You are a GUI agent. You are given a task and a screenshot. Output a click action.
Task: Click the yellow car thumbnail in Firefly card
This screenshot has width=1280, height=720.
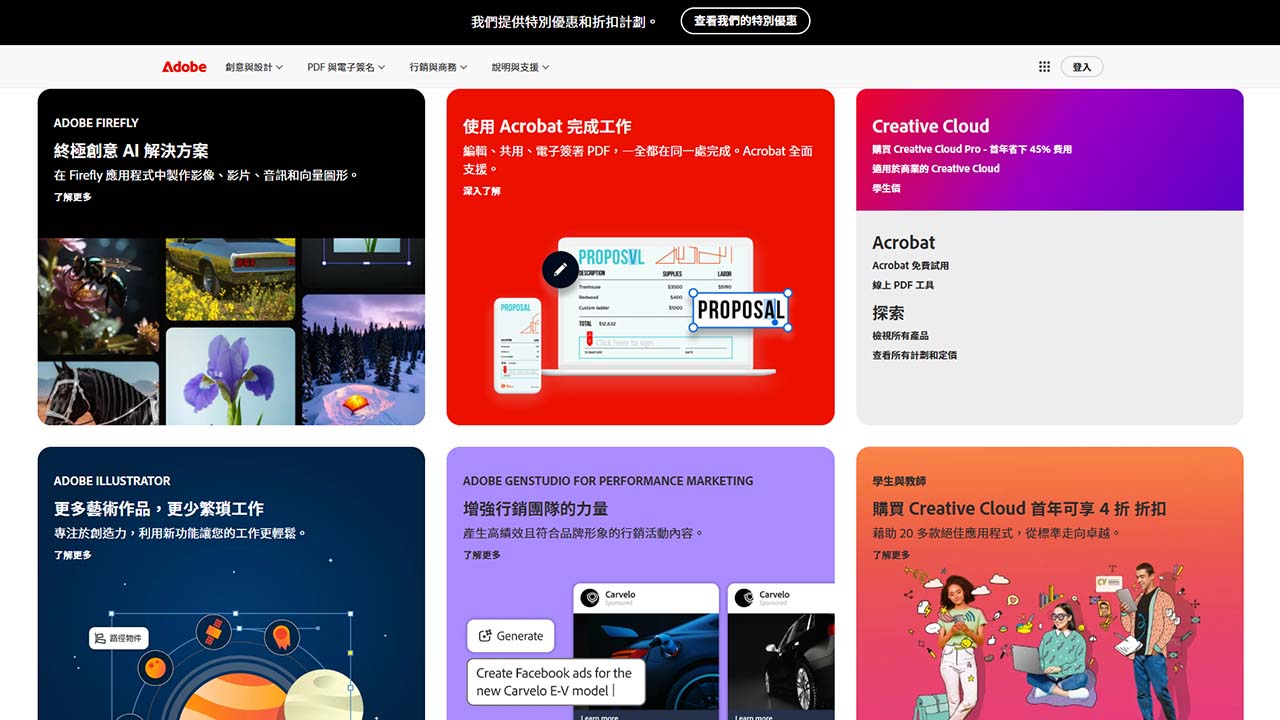[230, 279]
